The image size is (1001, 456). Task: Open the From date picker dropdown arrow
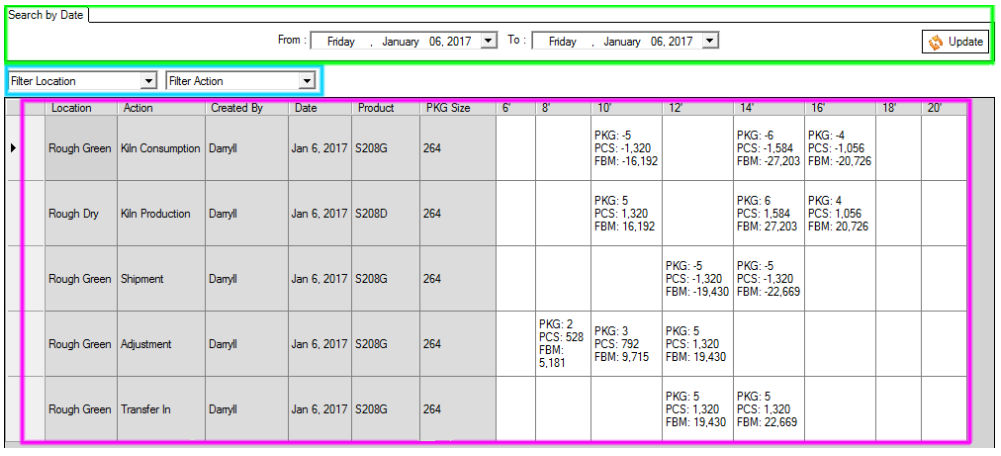(488, 41)
